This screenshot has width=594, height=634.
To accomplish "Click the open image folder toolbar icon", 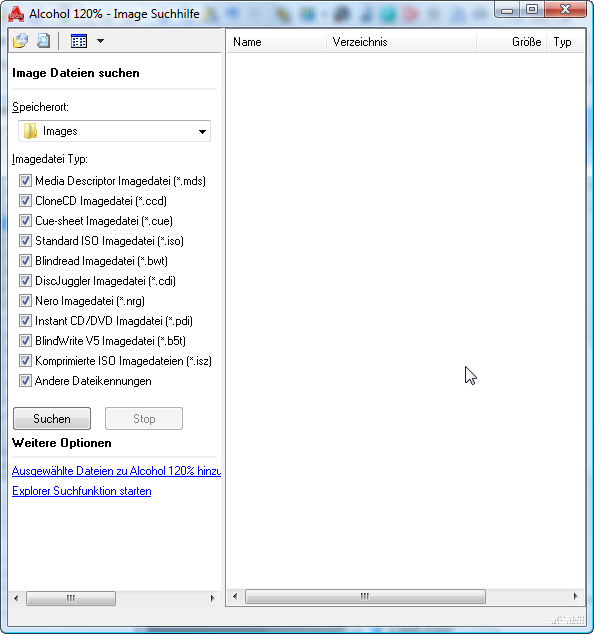I will [x=21, y=41].
